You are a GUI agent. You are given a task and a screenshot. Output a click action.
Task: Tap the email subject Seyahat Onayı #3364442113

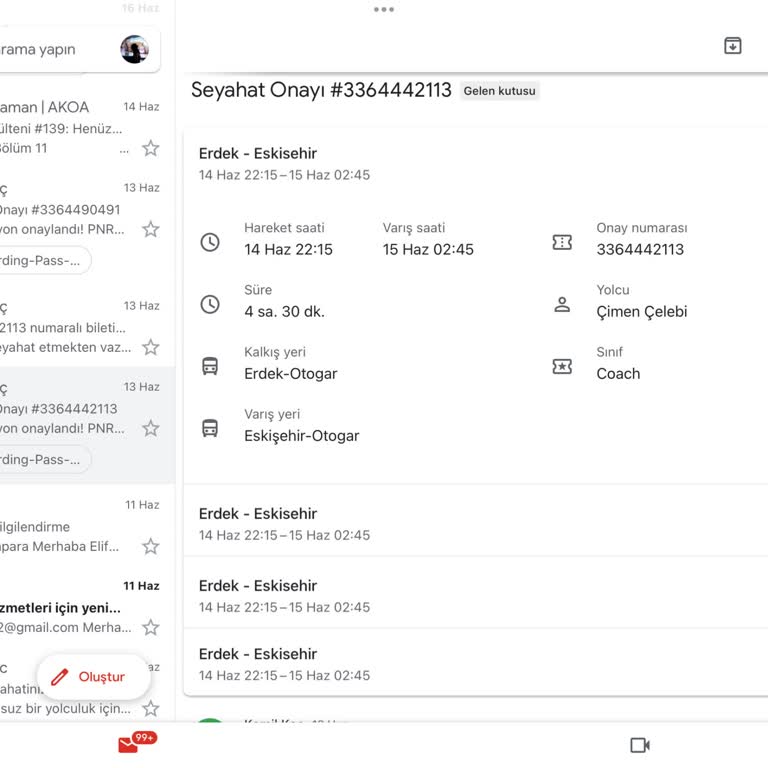click(321, 90)
